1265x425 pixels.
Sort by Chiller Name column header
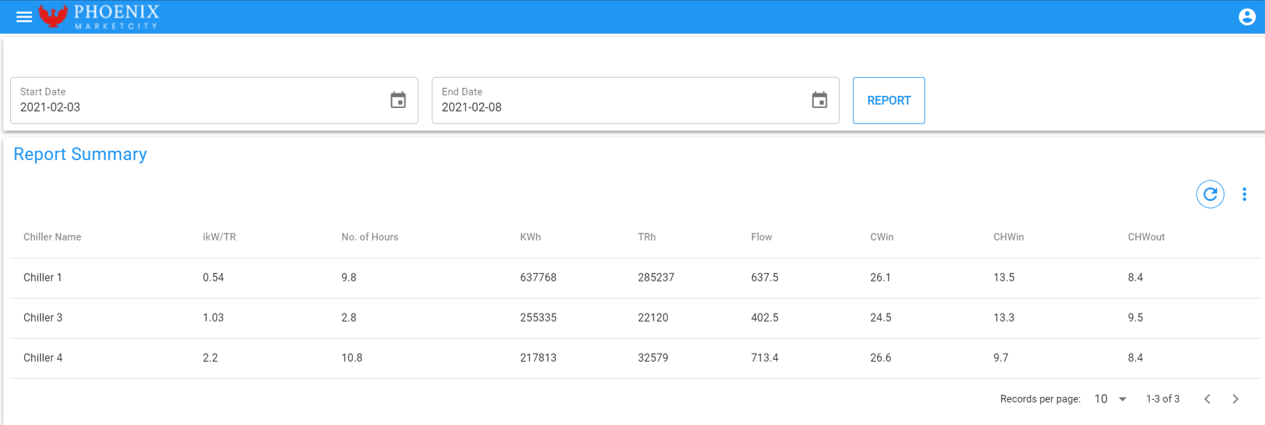point(52,237)
